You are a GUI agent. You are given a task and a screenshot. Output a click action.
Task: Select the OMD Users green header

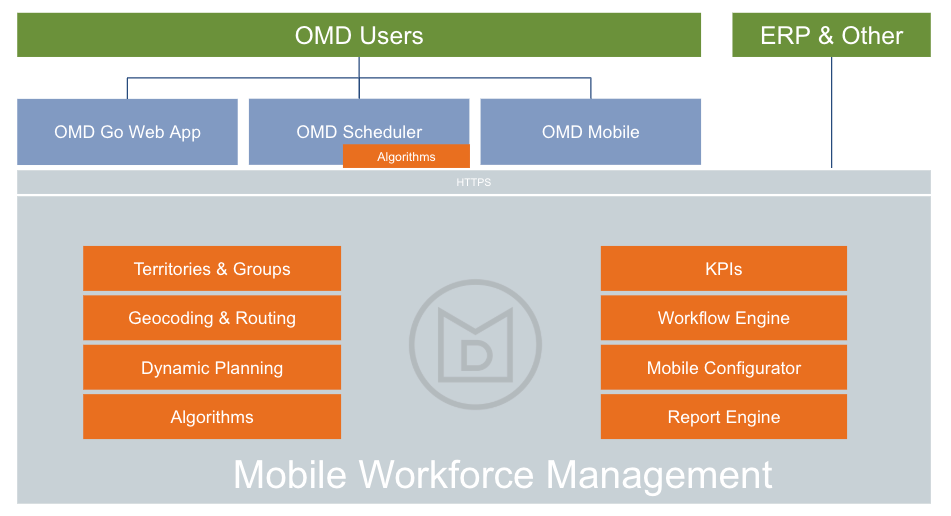(x=359, y=36)
